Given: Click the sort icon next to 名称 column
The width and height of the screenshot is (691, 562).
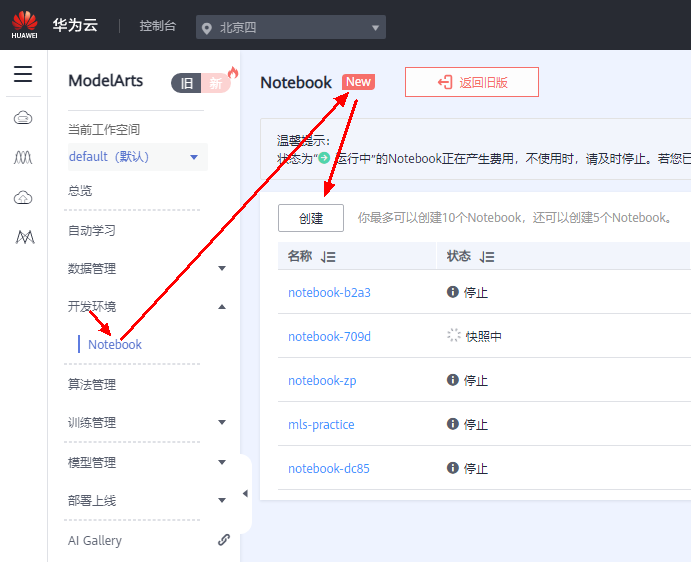Looking at the screenshot, I should pyautogui.click(x=328, y=257).
